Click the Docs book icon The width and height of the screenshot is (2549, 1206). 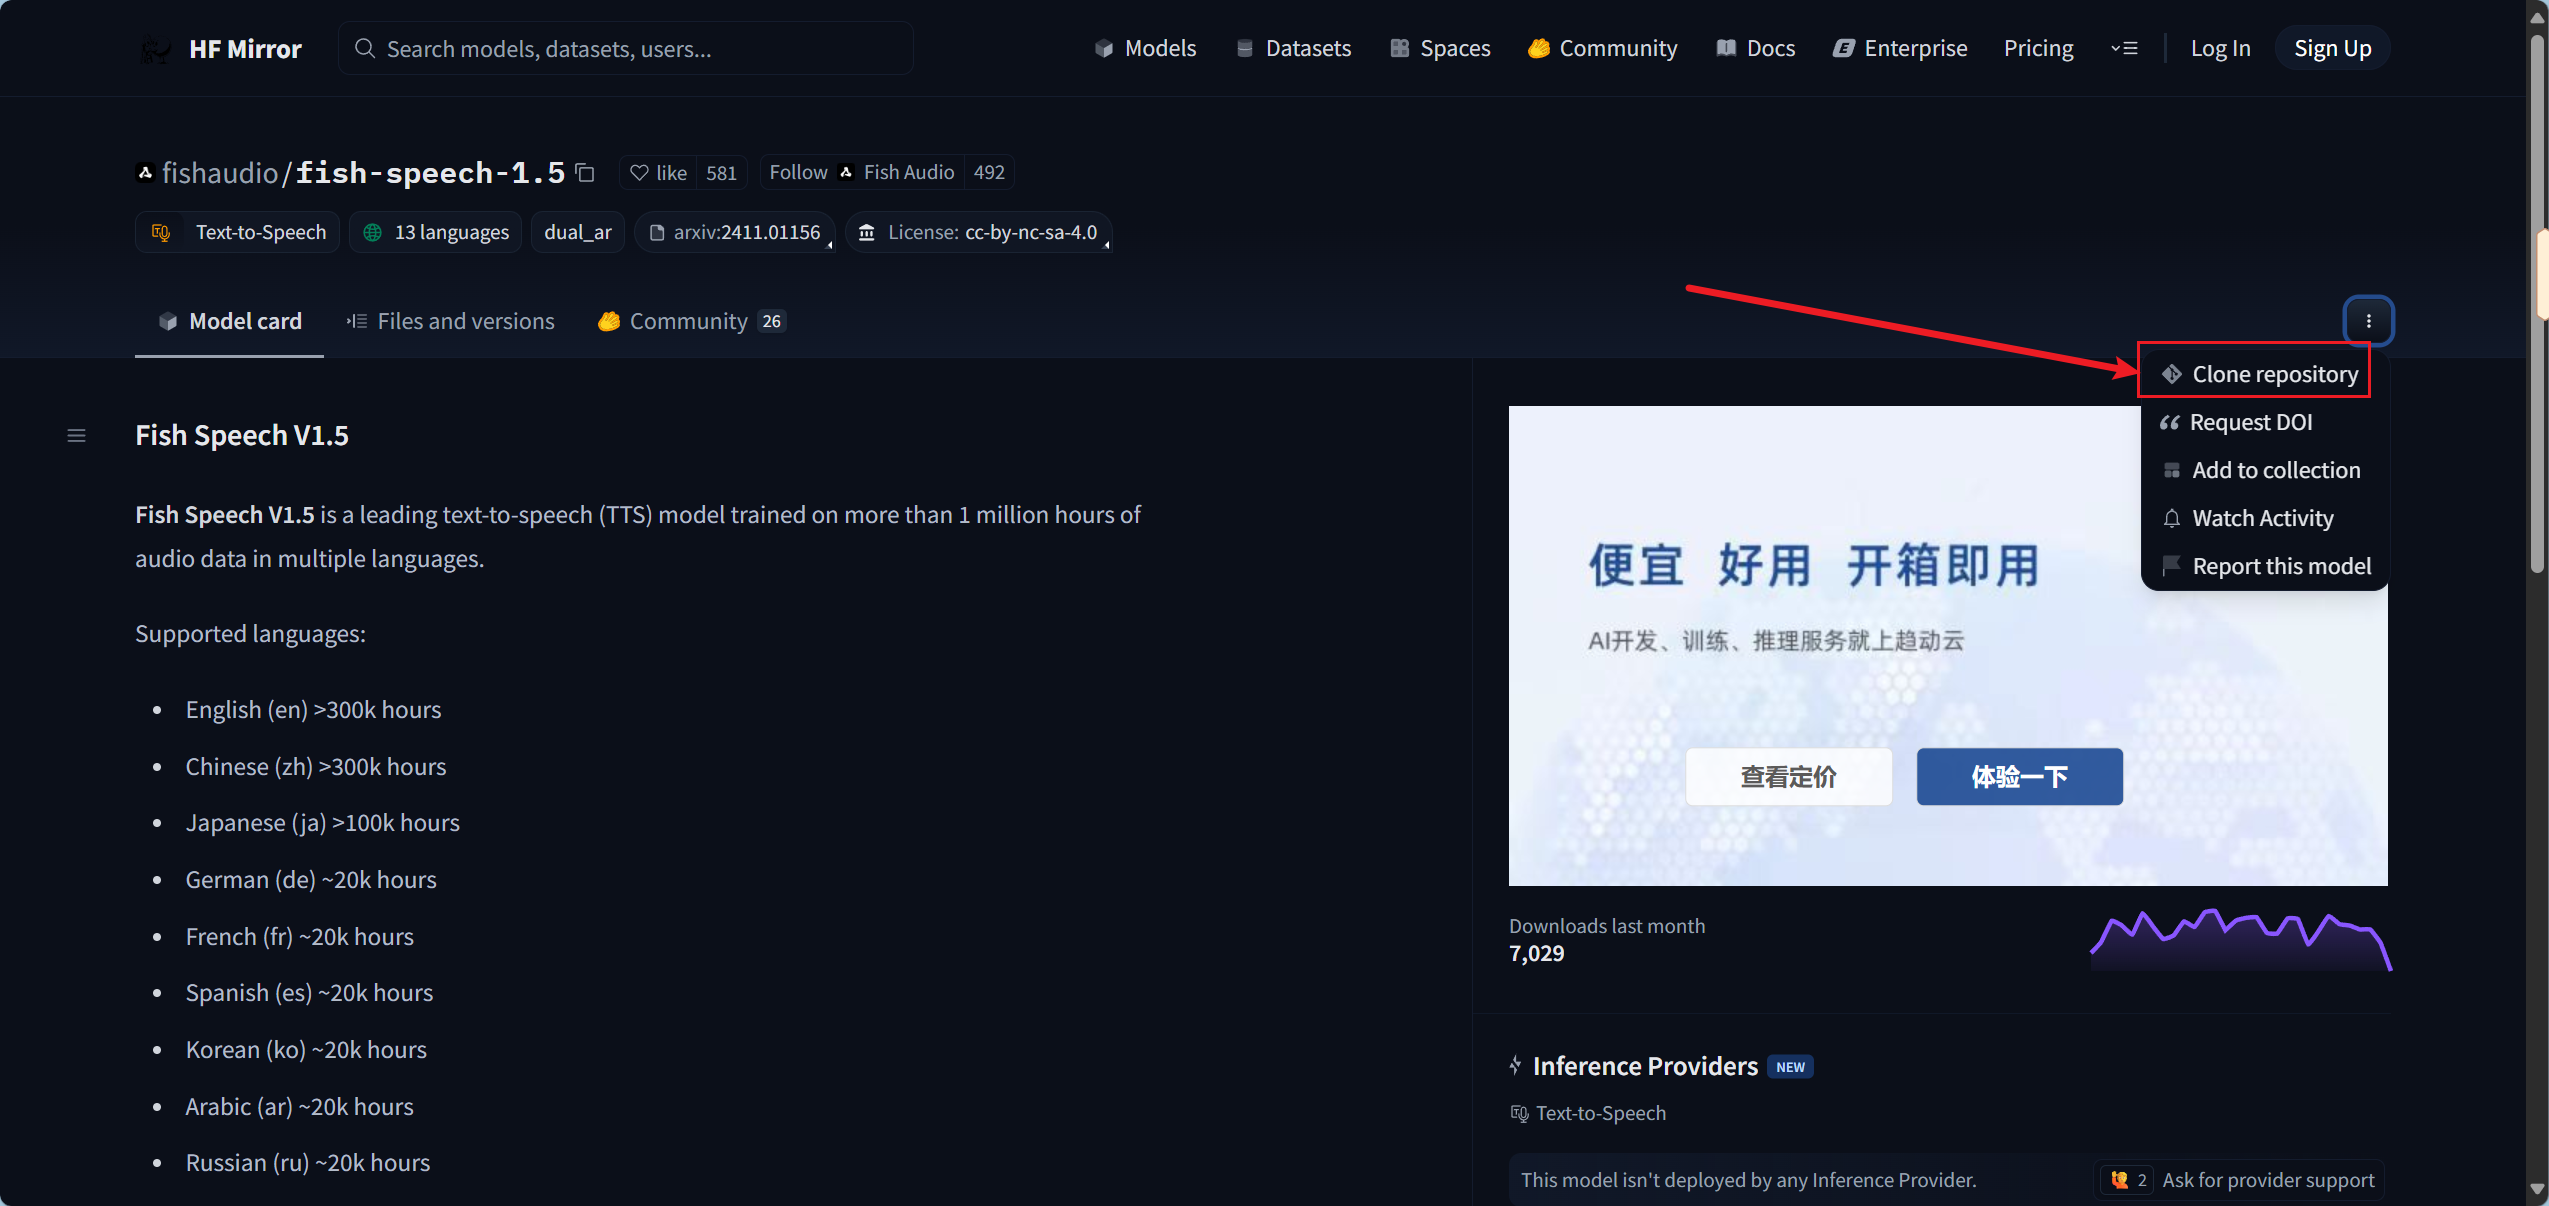pos(1726,48)
